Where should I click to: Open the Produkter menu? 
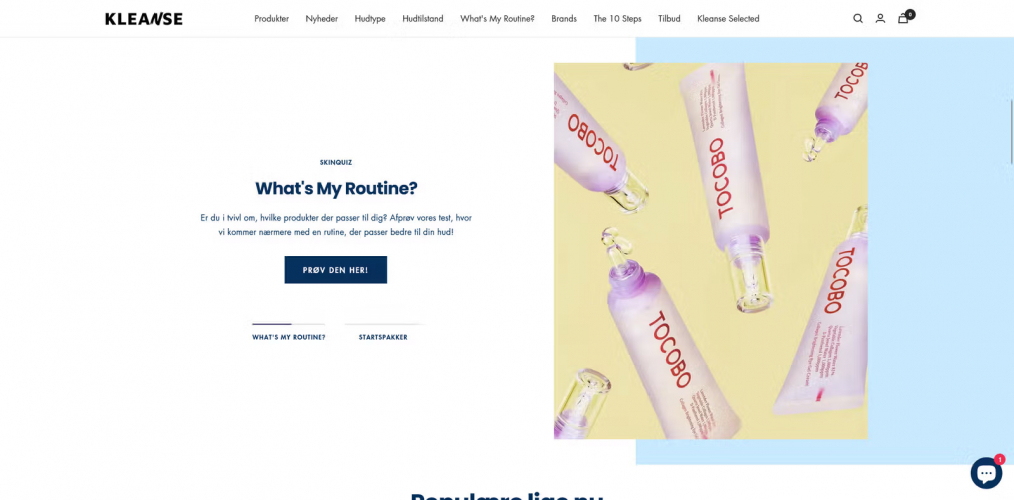pyautogui.click(x=272, y=19)
